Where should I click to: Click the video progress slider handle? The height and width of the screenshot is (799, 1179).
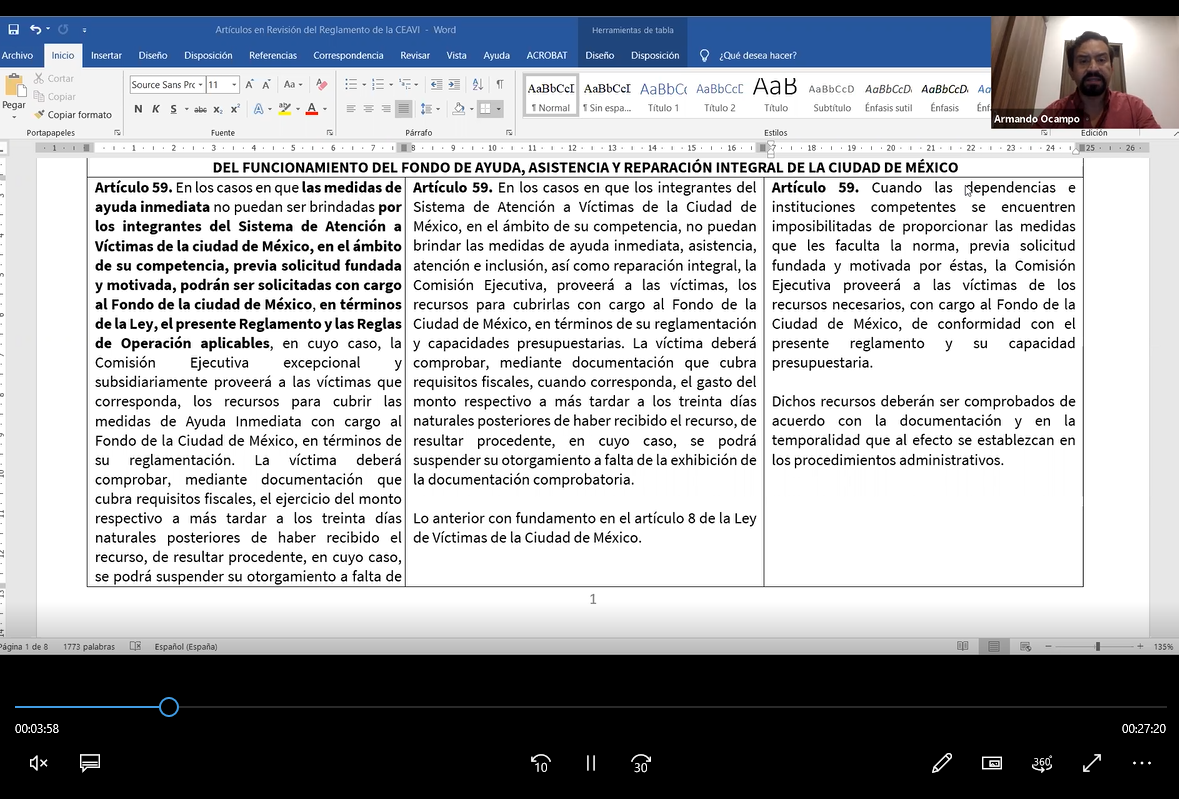pyautogui.click(x=168, y=707)
